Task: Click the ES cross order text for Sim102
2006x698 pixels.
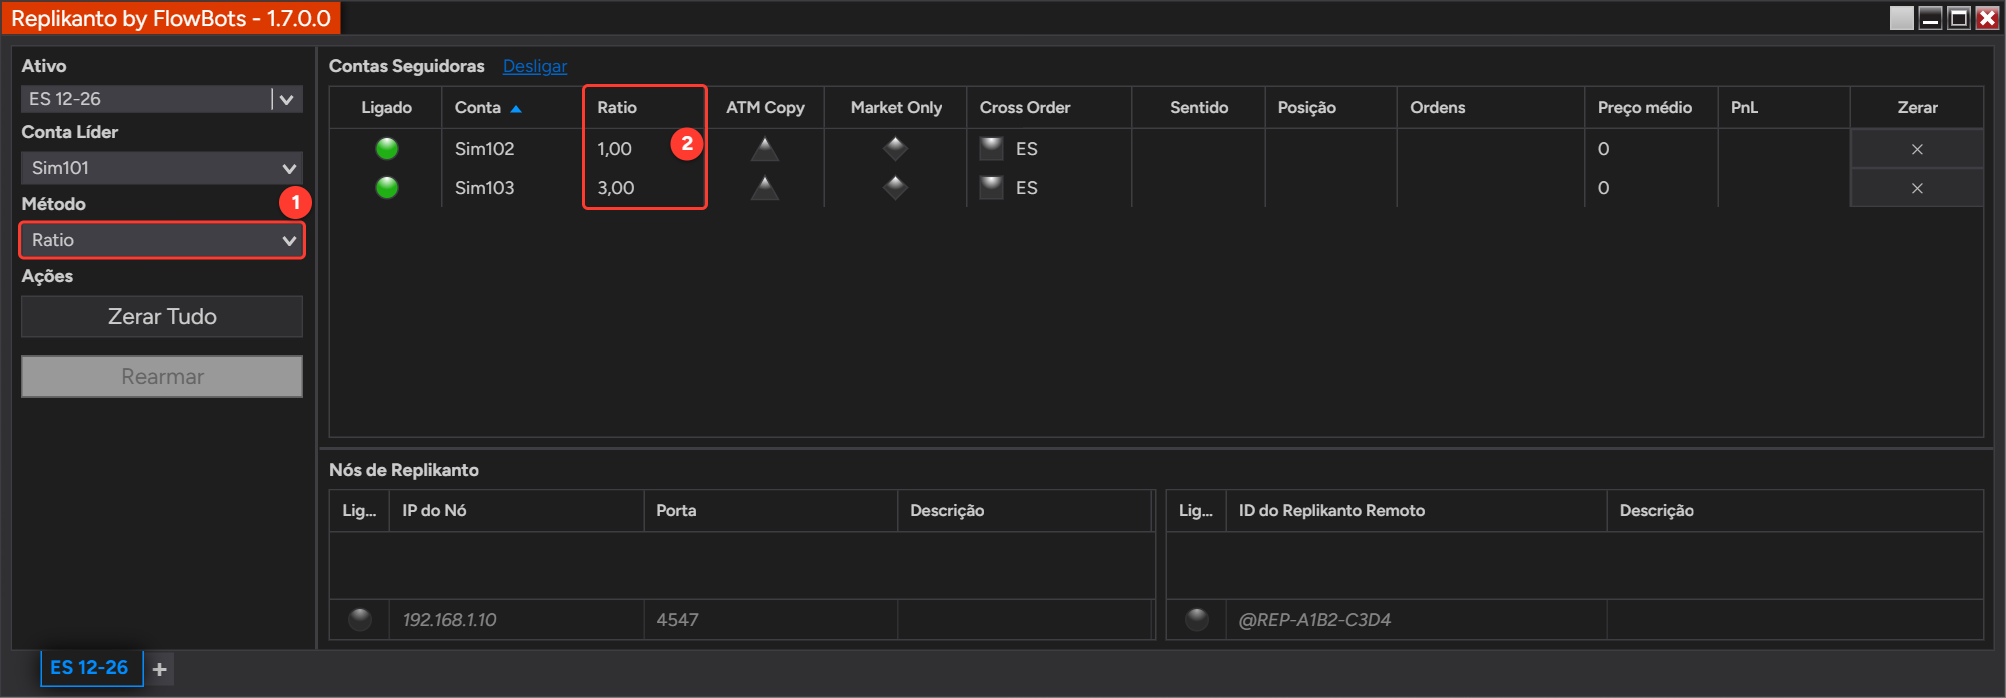Action: pos(1027,149)
